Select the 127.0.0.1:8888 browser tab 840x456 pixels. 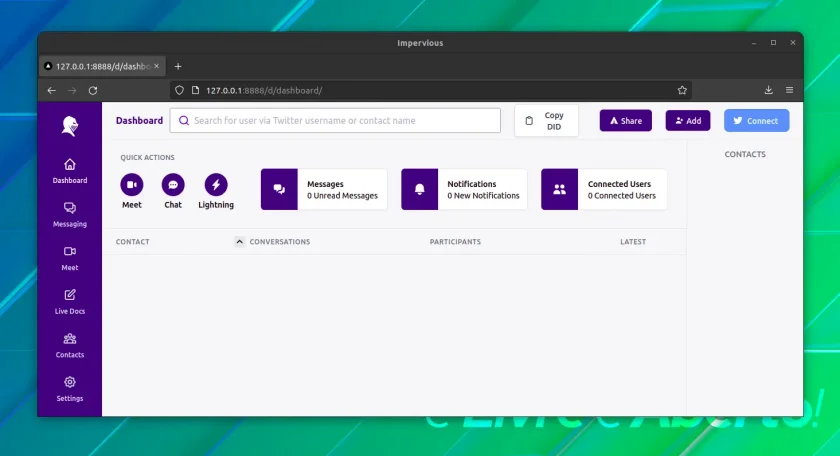tap(102, 66)
